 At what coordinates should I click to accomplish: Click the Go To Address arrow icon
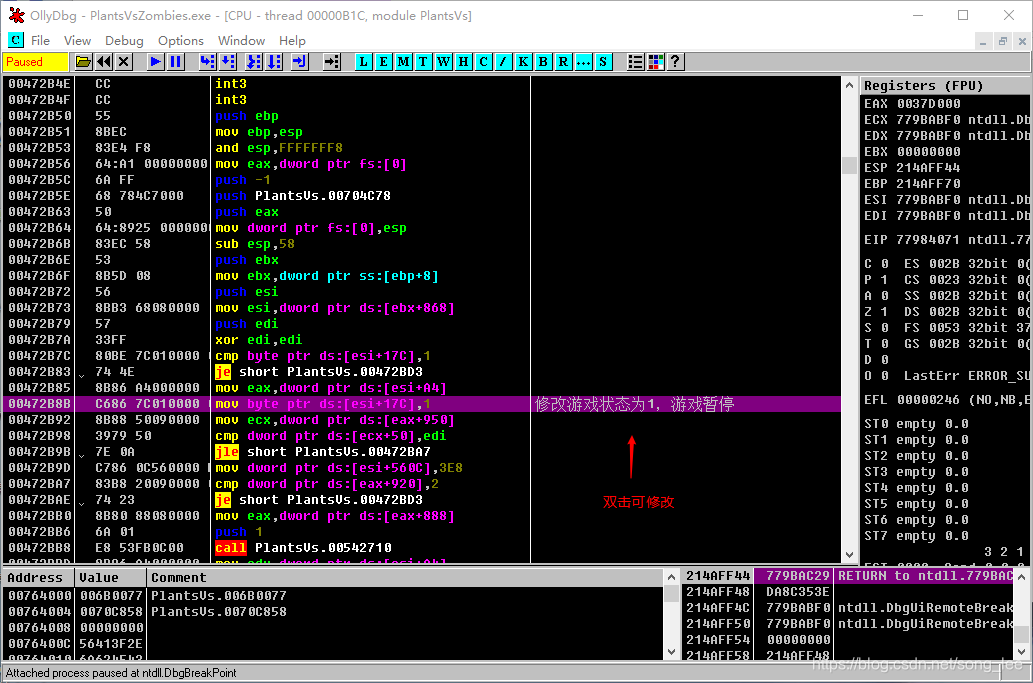pos(332,62)
